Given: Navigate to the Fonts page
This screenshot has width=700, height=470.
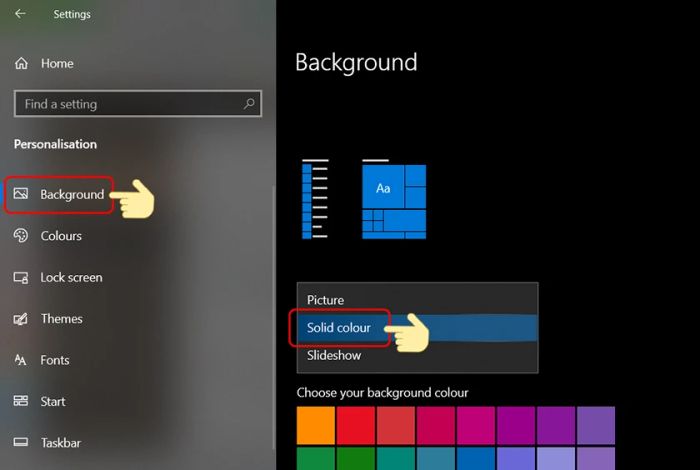Looking at the screenshot, I should coord(55,360).
